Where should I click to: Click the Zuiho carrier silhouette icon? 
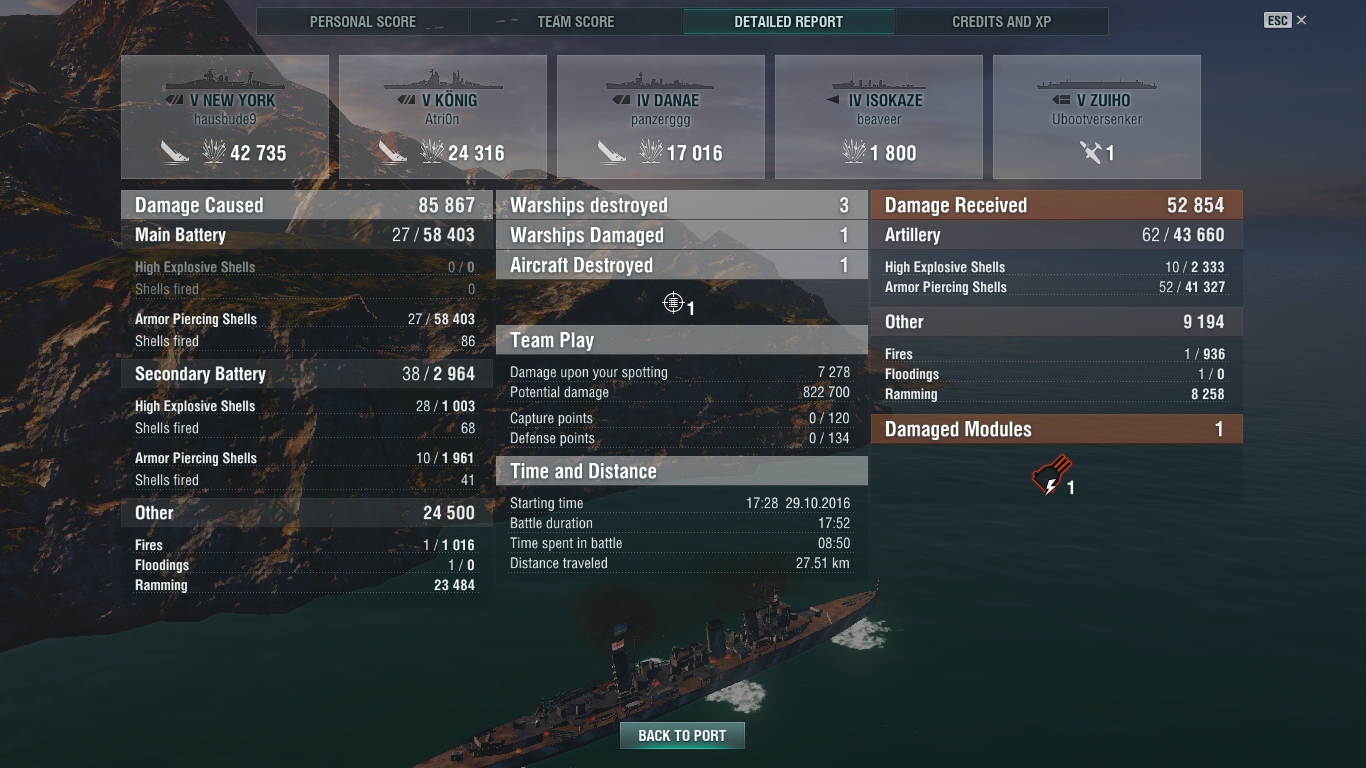pos(1097,83)
